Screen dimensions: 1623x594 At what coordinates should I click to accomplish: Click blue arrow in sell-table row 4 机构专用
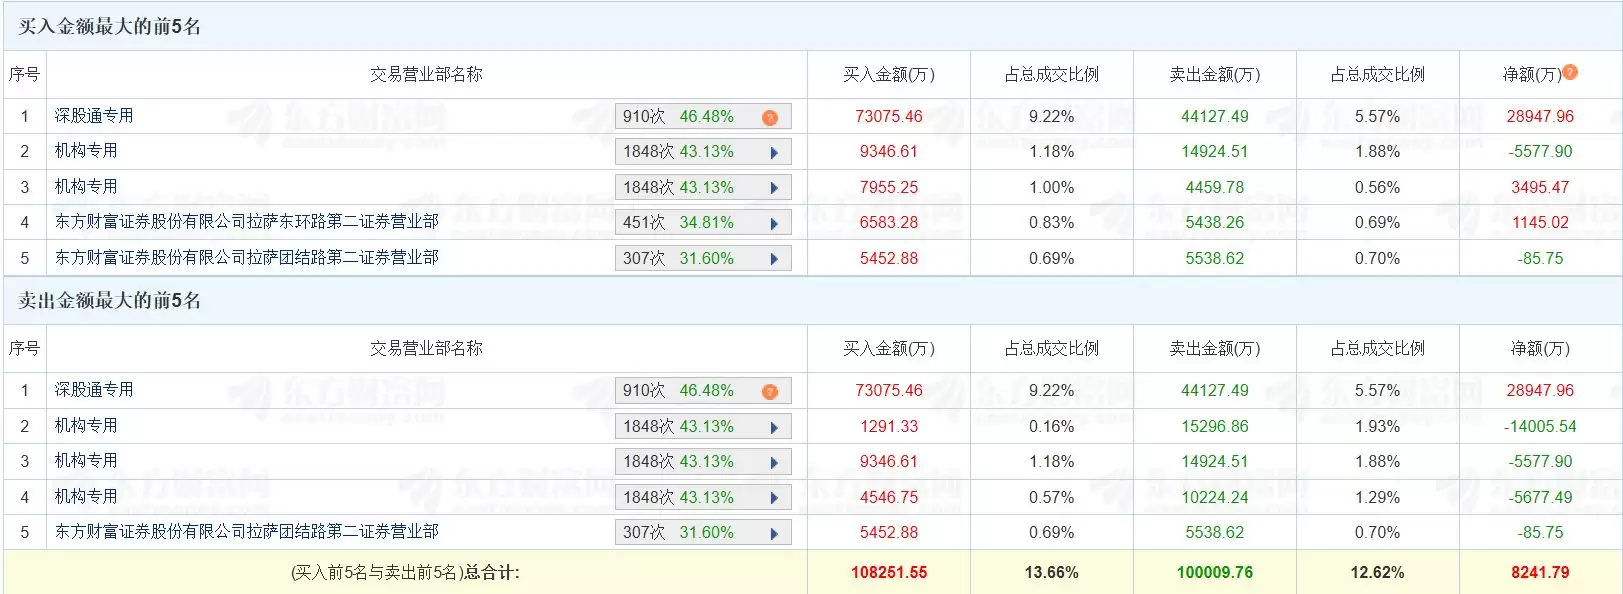(774, 498)
